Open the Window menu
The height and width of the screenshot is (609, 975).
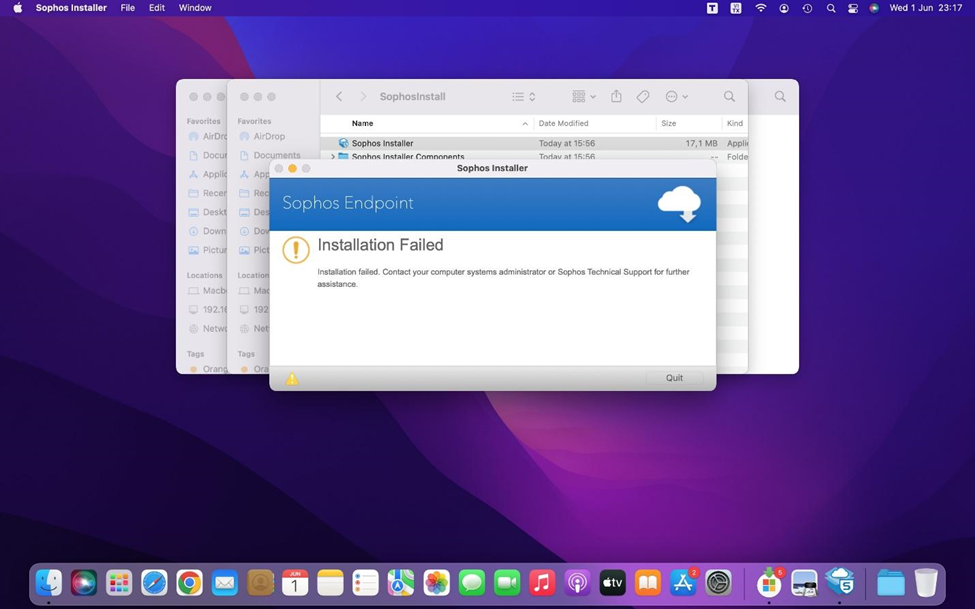click(x=195, y=8)
